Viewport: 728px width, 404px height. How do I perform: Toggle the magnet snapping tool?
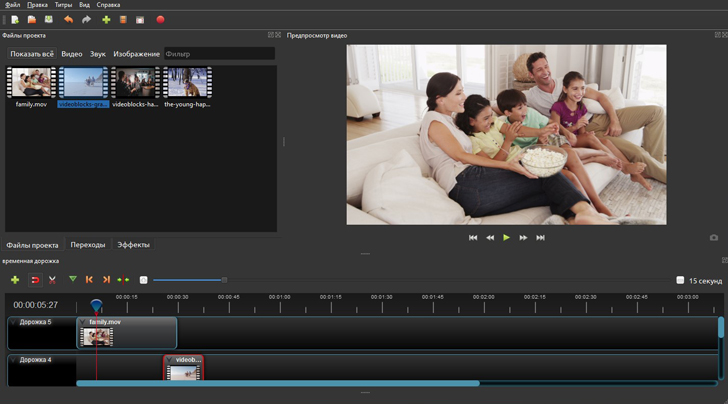pyautogui.click(x=34, y=280)
